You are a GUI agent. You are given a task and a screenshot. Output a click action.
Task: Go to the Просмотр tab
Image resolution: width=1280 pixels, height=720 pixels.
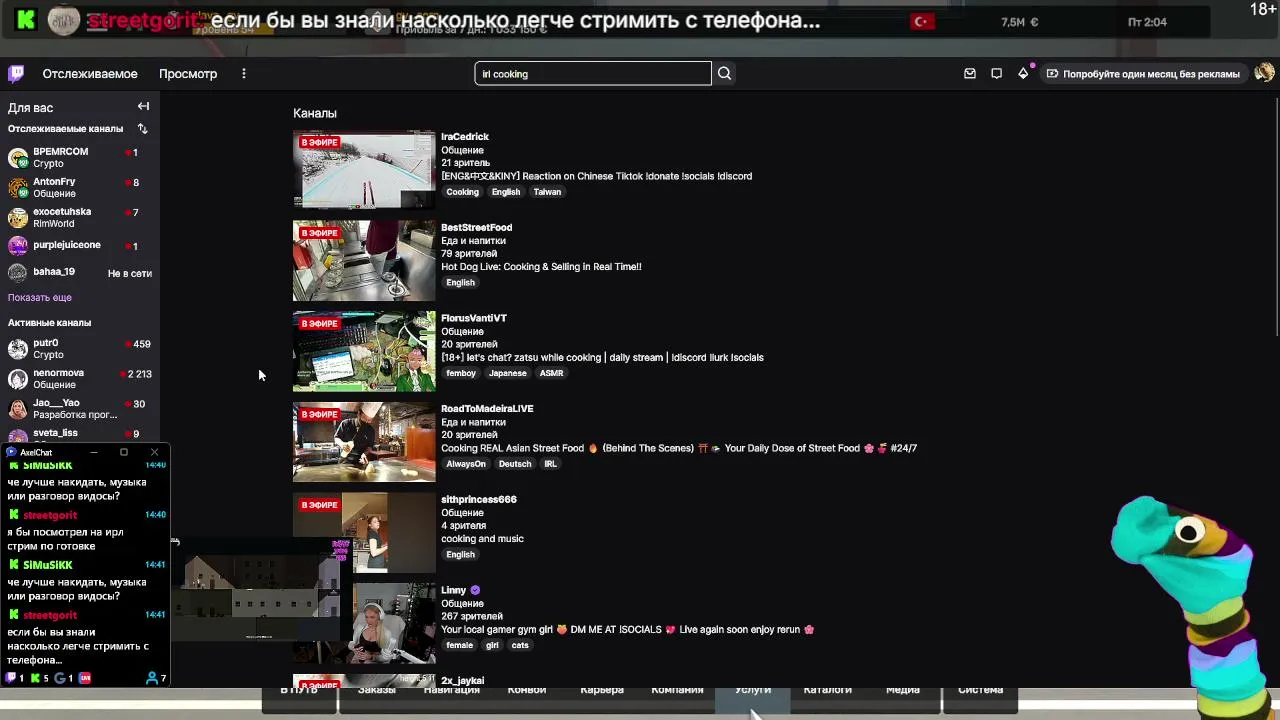tap(188, 74)
